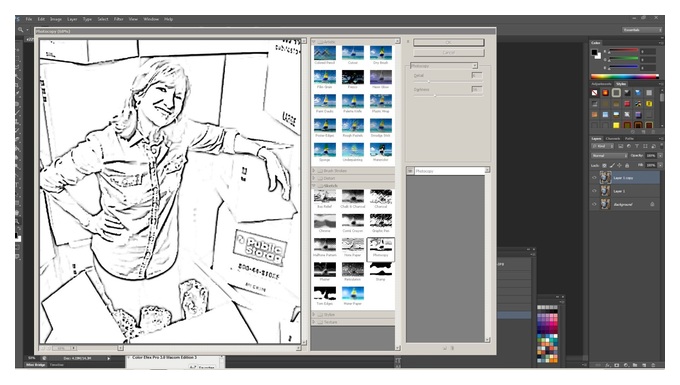Select the Dry Brush filter thumbnail
The height and width of the screenshot is (385, 680).
(x=381, y=53)
